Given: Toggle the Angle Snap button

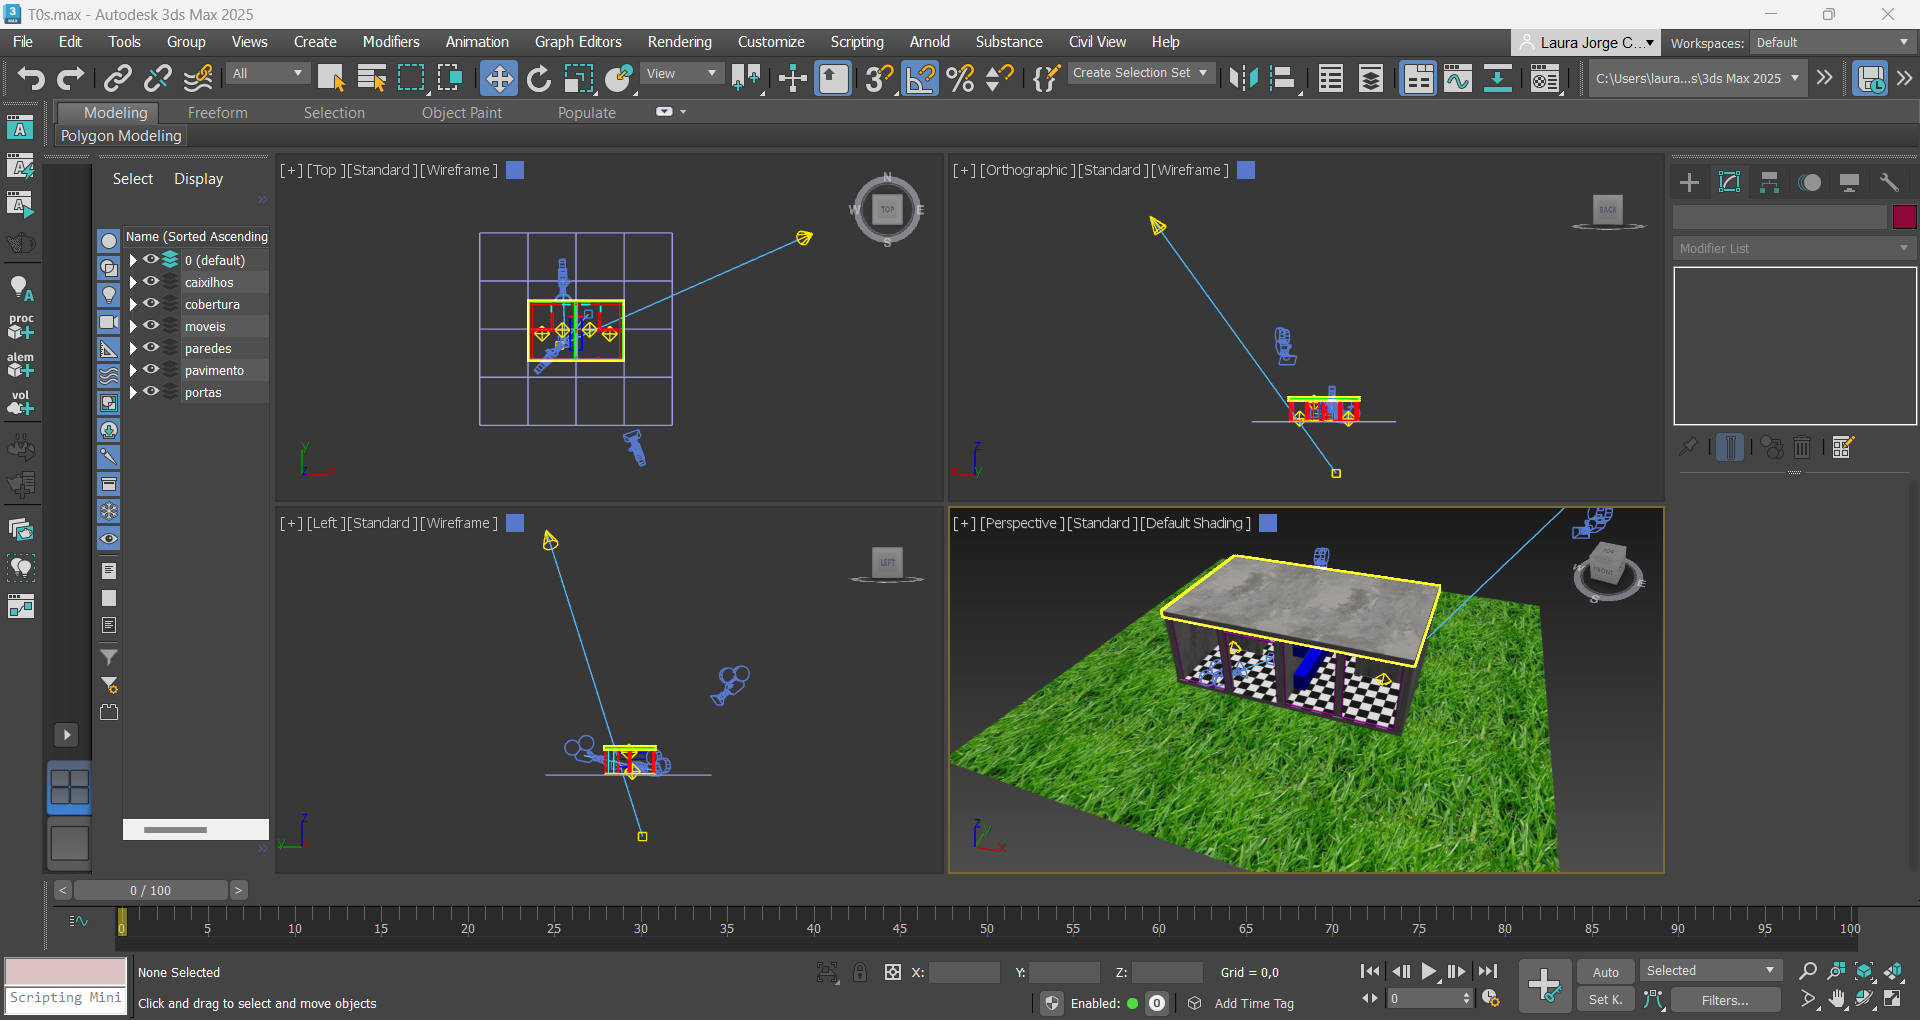Looking at the screenshot, I should (920, 78).
